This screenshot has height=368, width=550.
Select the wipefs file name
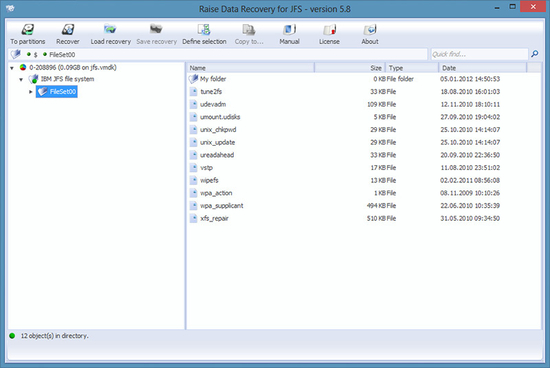(x=209, y=180)
